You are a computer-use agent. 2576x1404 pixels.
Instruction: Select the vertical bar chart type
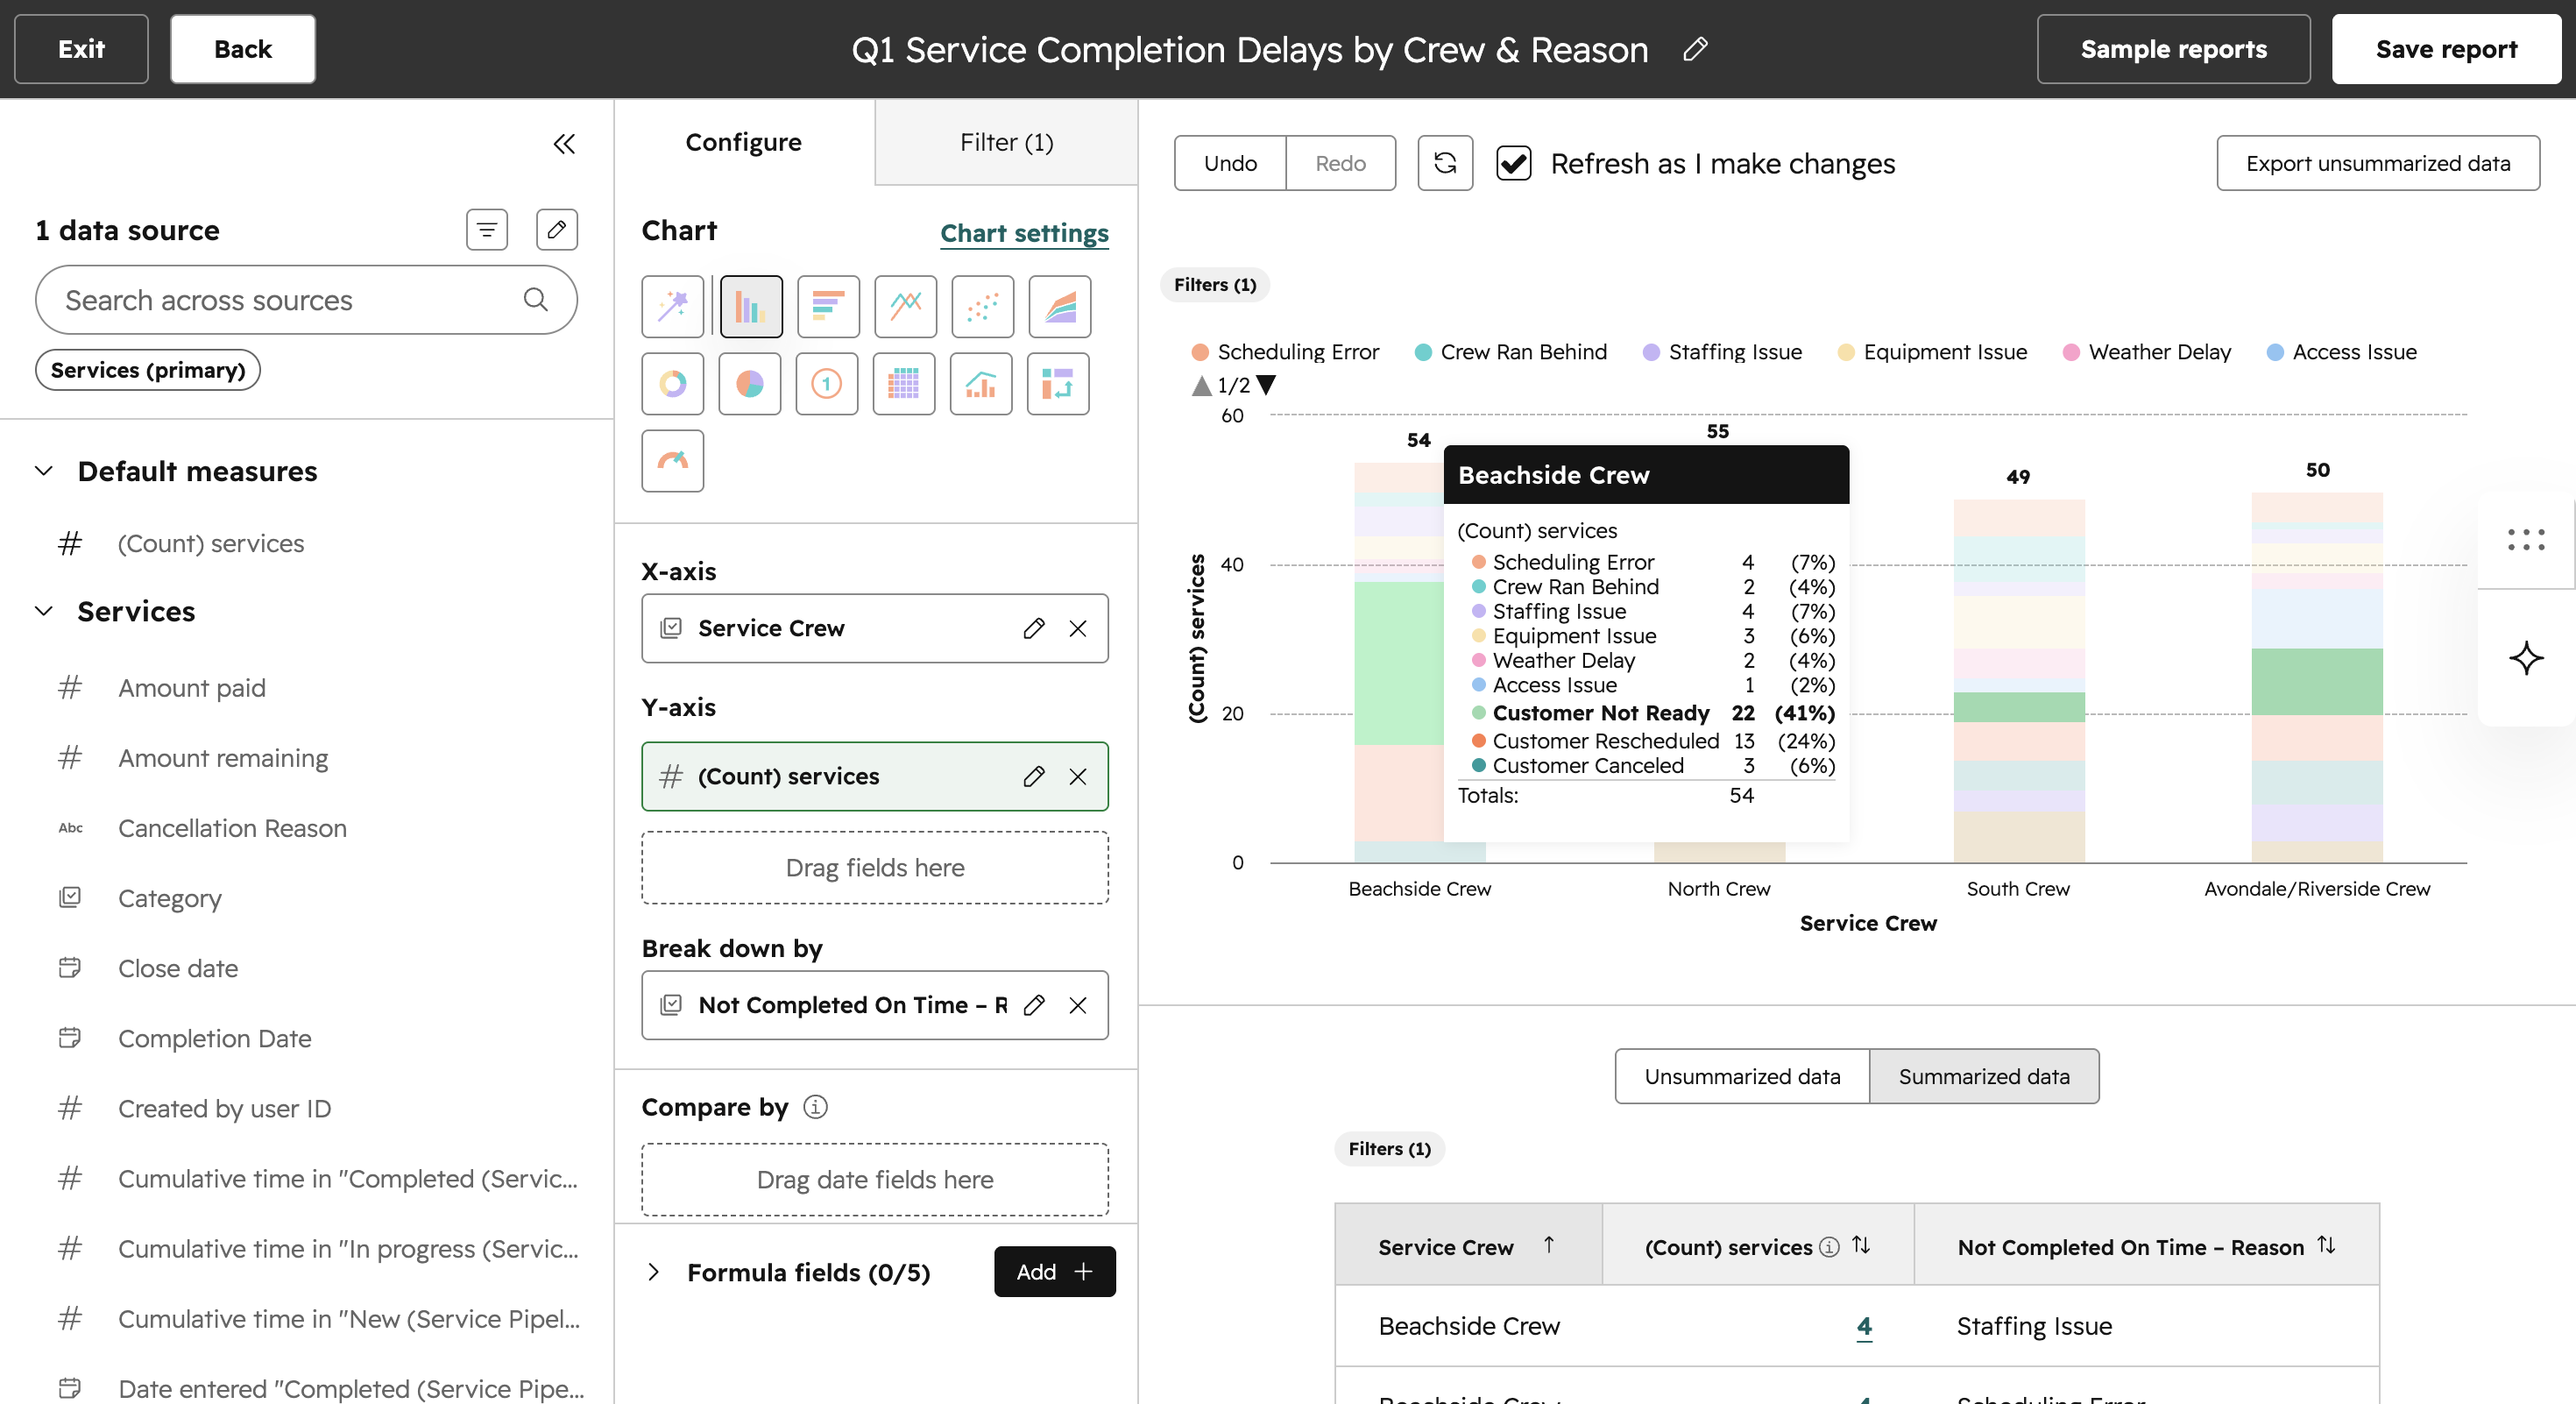(751, 306)
